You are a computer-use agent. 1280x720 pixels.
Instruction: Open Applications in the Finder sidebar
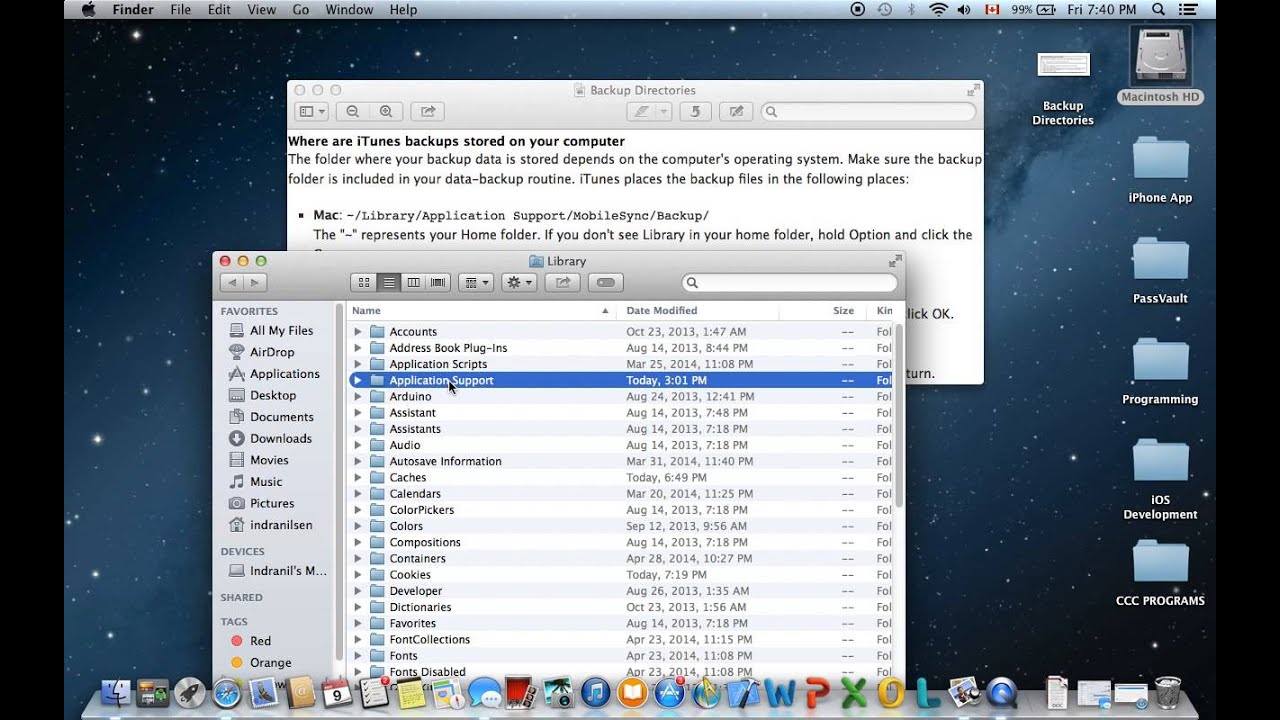point(285,374)
